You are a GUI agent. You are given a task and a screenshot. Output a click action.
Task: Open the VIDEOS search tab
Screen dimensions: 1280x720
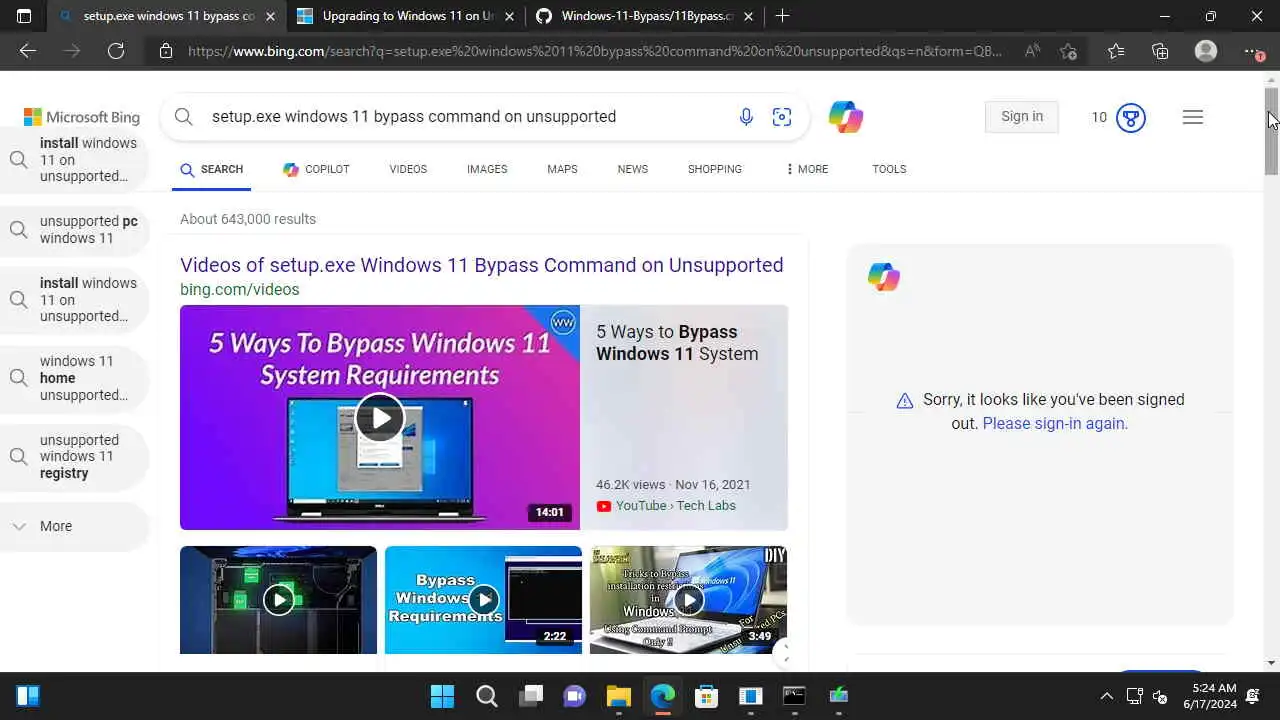pos(408,169)
